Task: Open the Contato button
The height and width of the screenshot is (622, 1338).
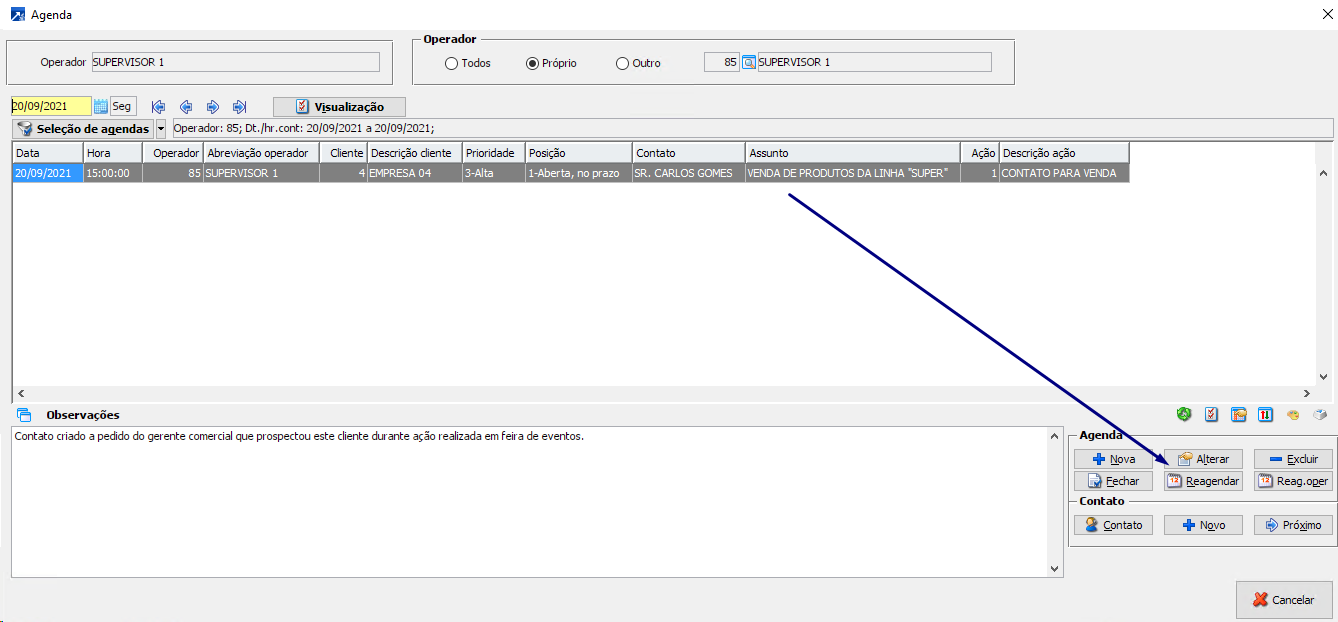Action: (1113, 525)
